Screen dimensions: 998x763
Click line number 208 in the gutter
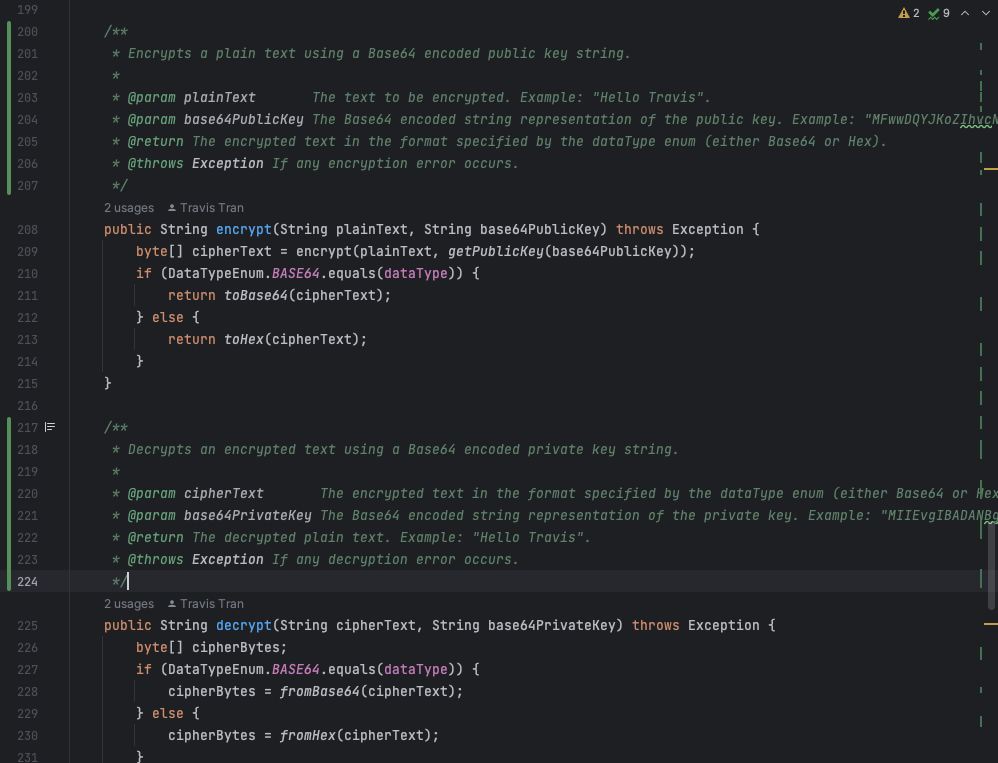tap(27, 229)
